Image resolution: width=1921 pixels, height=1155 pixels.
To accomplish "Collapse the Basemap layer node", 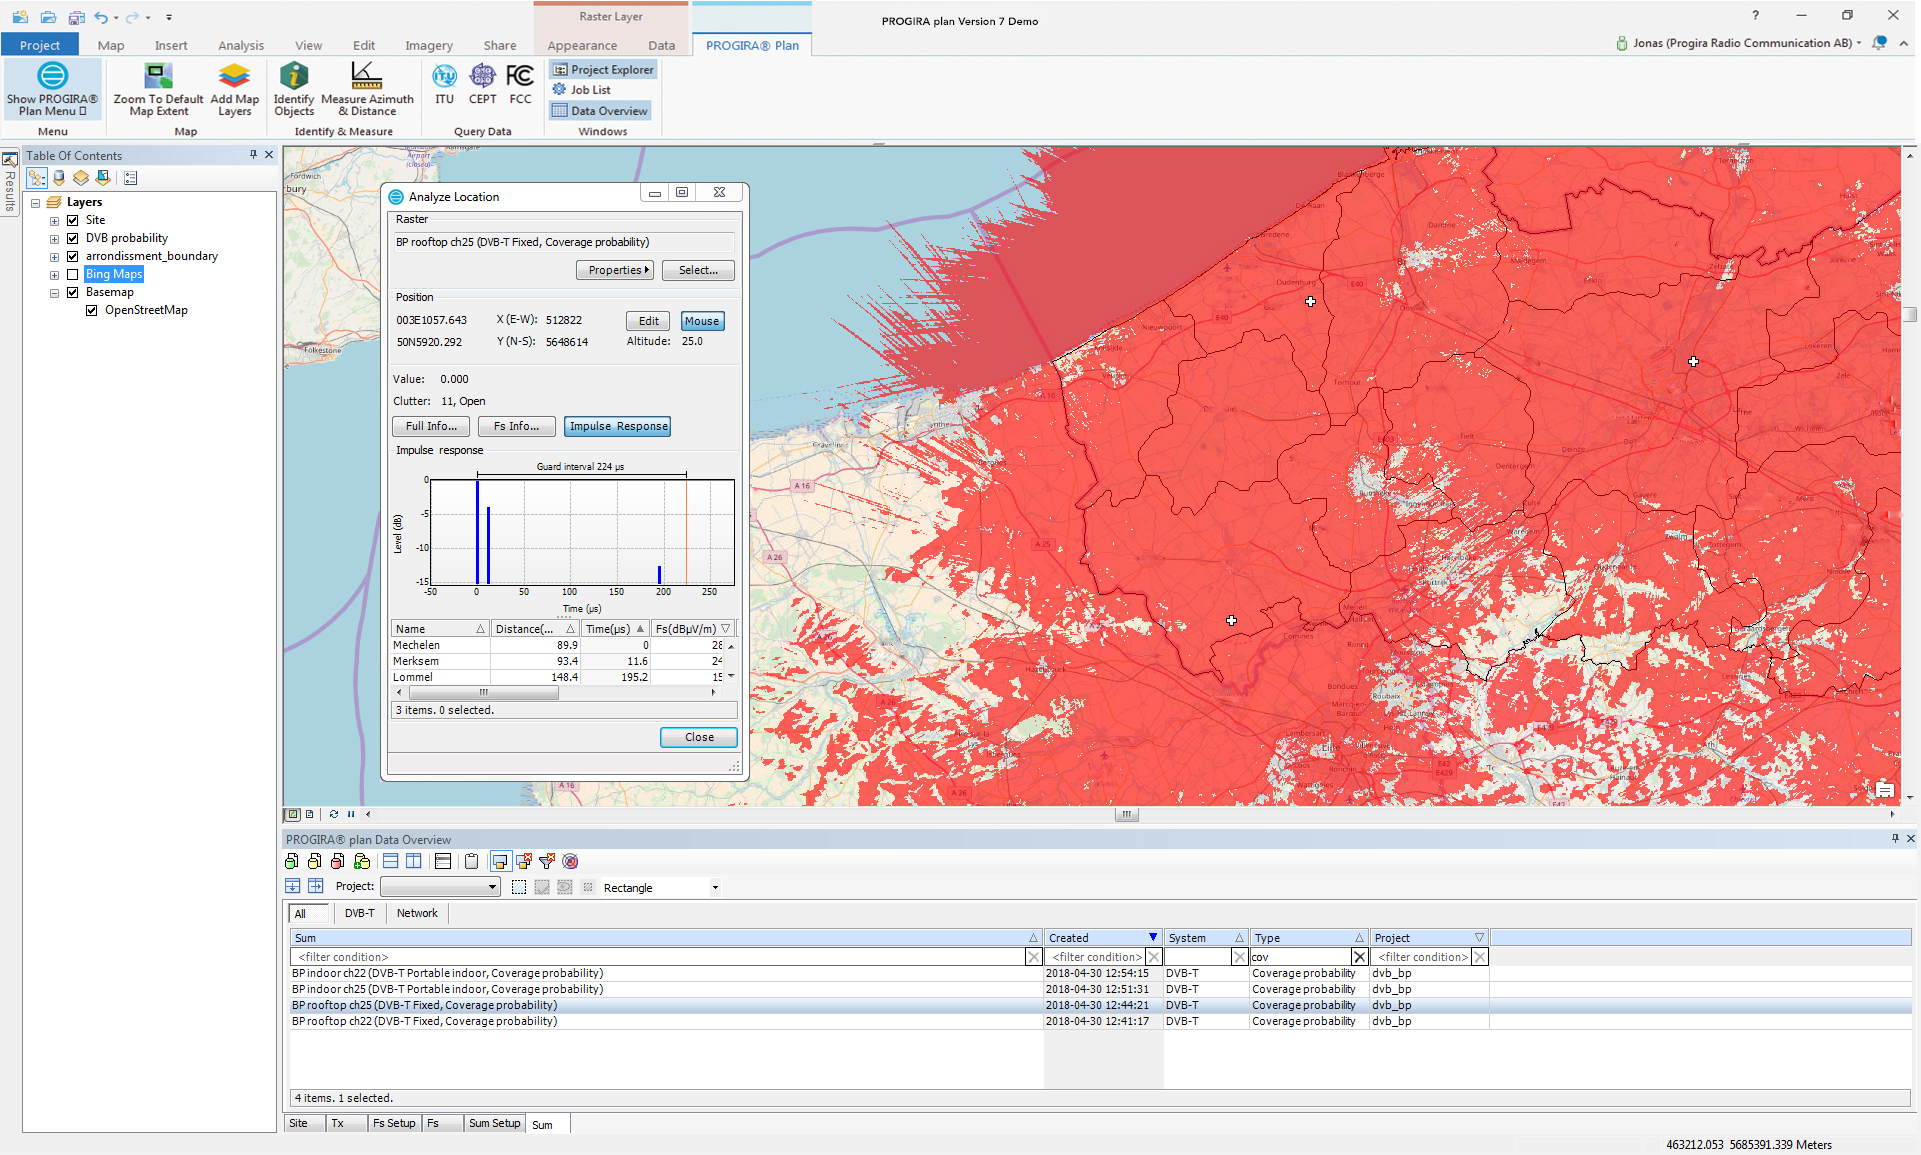I will click(x=54, y=292).
